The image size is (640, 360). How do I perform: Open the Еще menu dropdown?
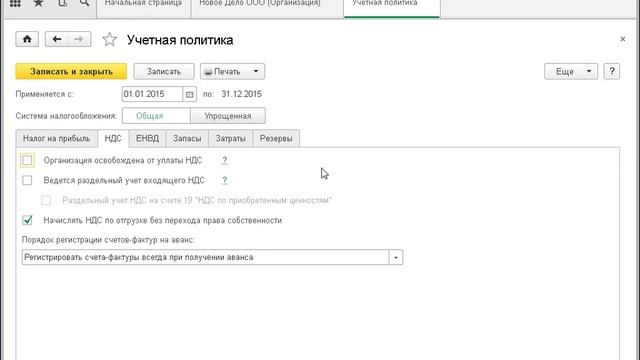click(x=571, y=71)
